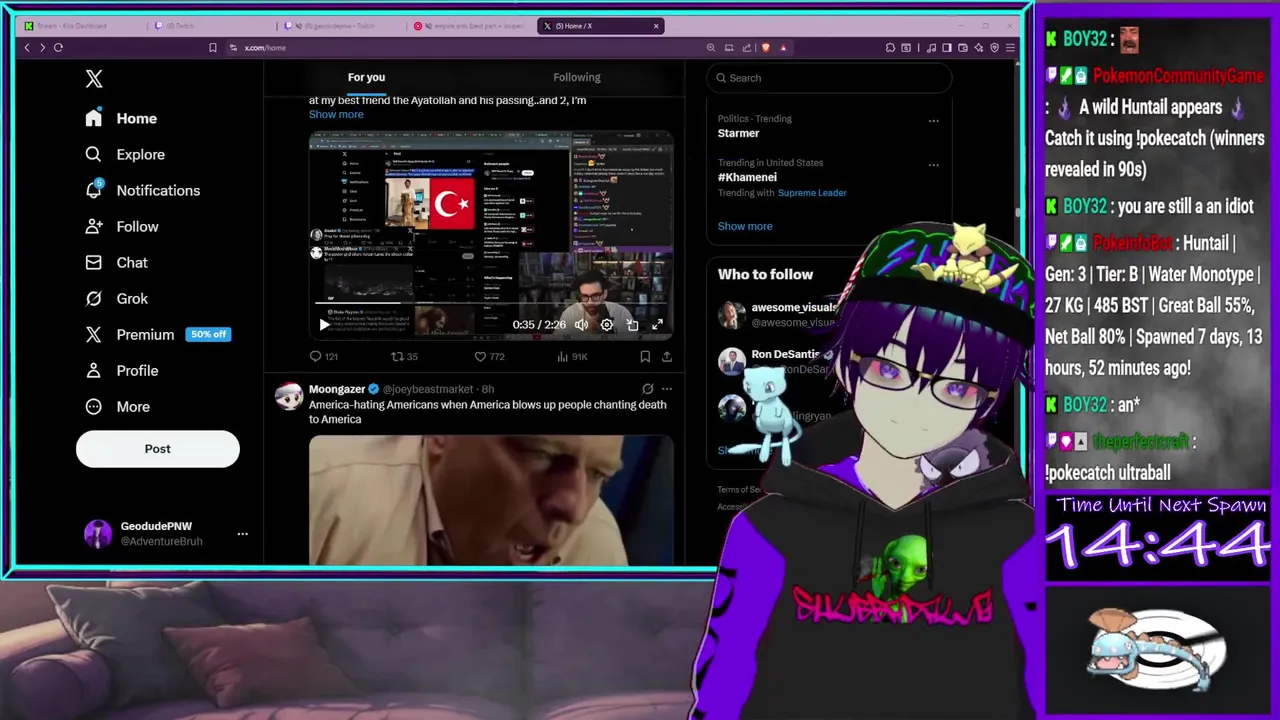Close the Home / X browser tab
Viewport: 1280px width, 720px height.
tap(656, 26)
